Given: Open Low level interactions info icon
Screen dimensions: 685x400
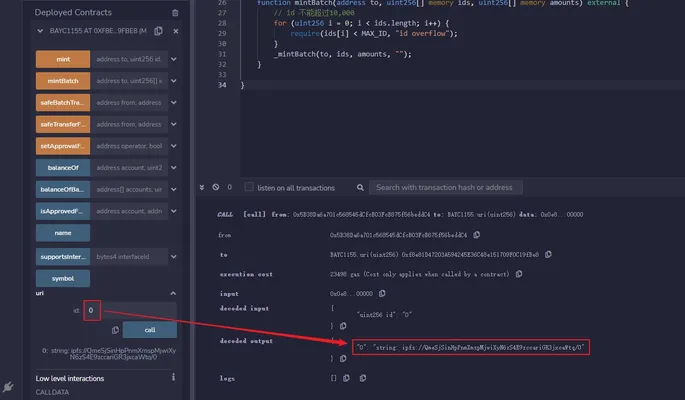Looking at the screenshot, I should pyautogui.click(x=173, y=377).
